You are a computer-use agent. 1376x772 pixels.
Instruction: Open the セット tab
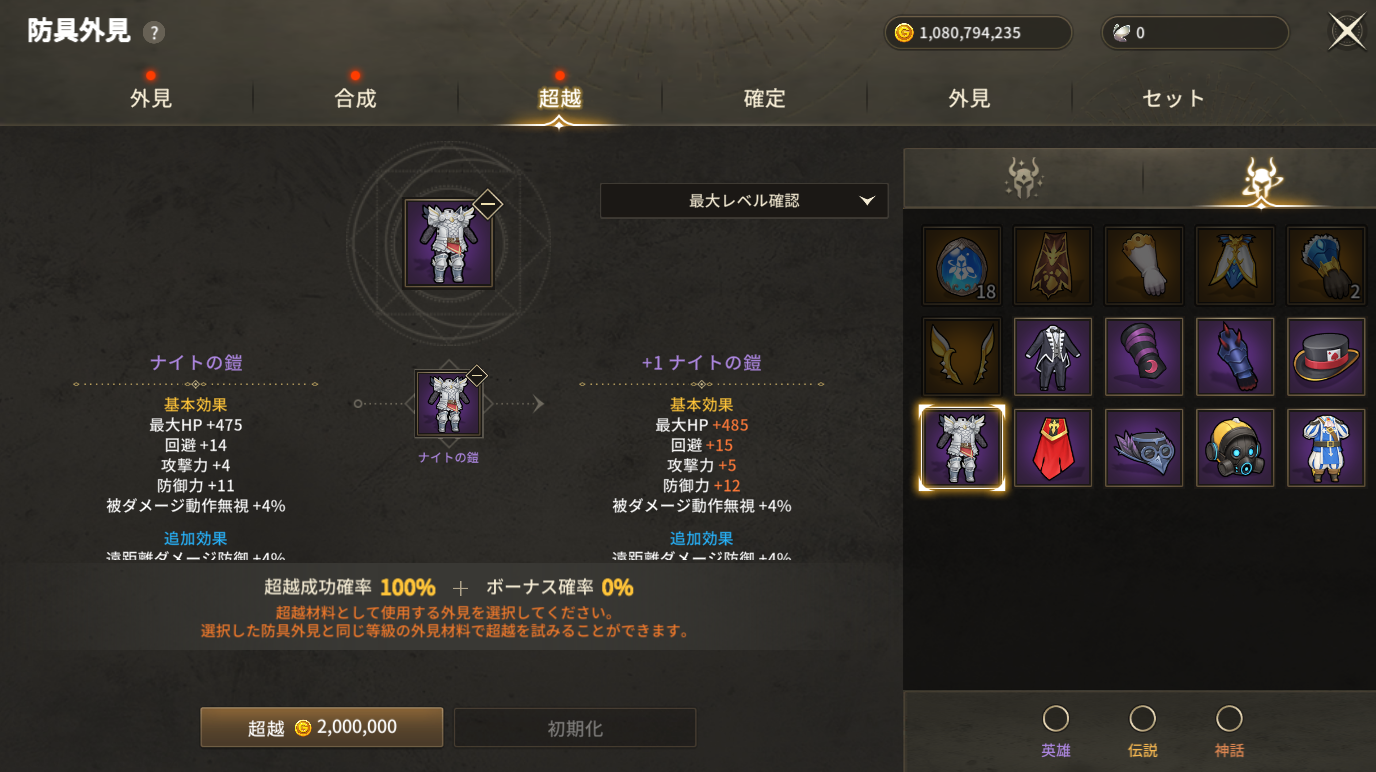click(1174, 98)
